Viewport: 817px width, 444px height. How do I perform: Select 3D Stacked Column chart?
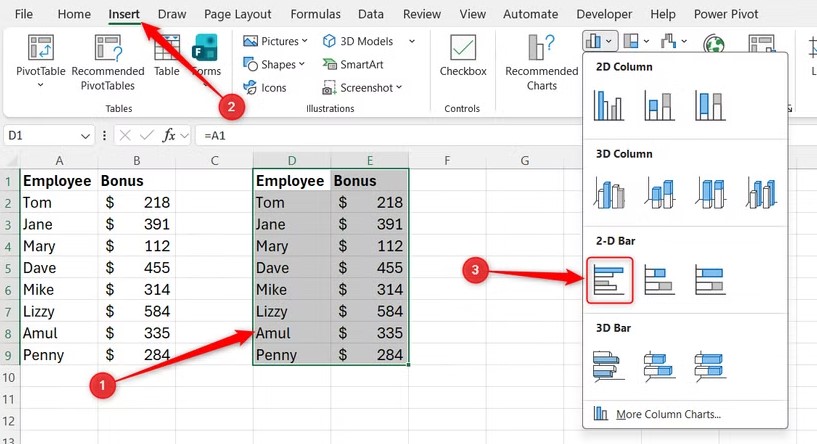pos(659,193)
